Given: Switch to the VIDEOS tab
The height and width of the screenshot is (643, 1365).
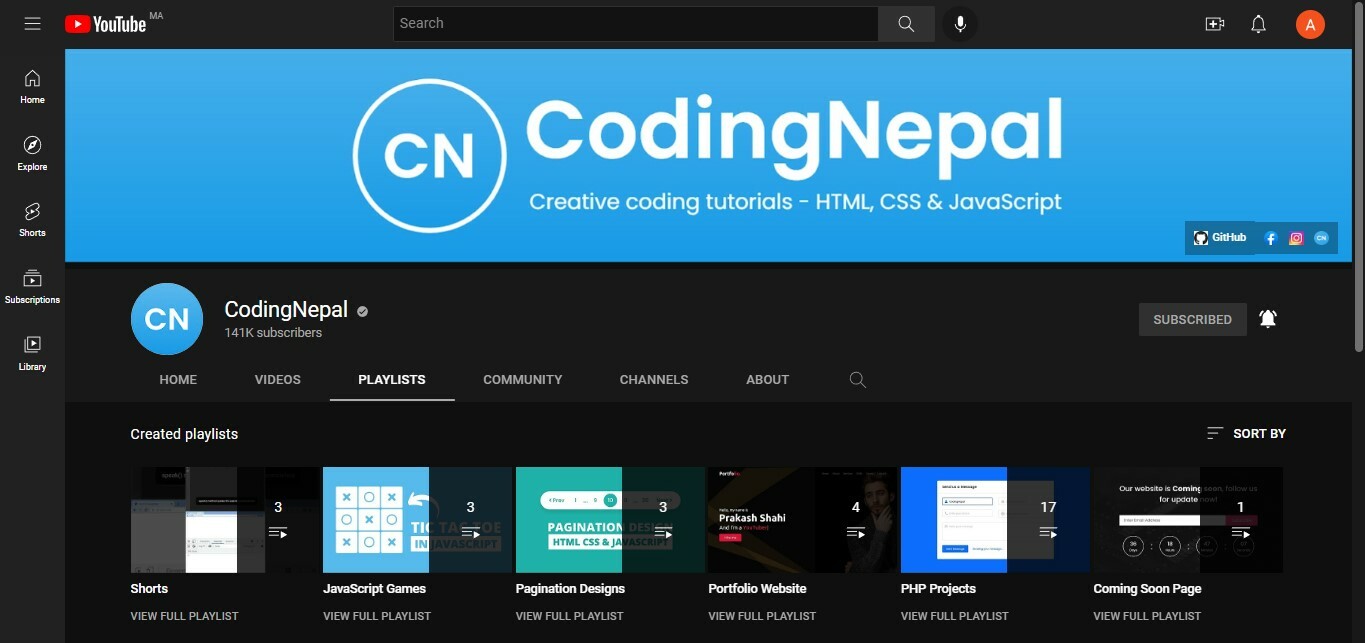Looking at the screenshot, I should (x=277, y=379).
